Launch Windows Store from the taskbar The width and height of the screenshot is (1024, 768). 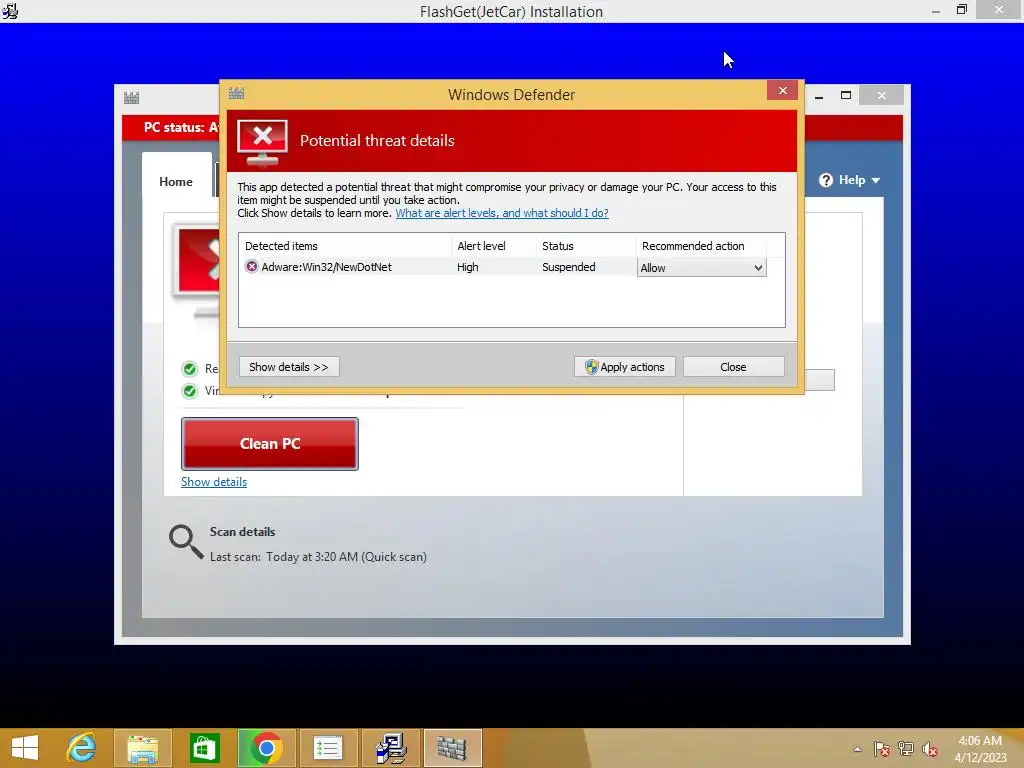[204, 748]
